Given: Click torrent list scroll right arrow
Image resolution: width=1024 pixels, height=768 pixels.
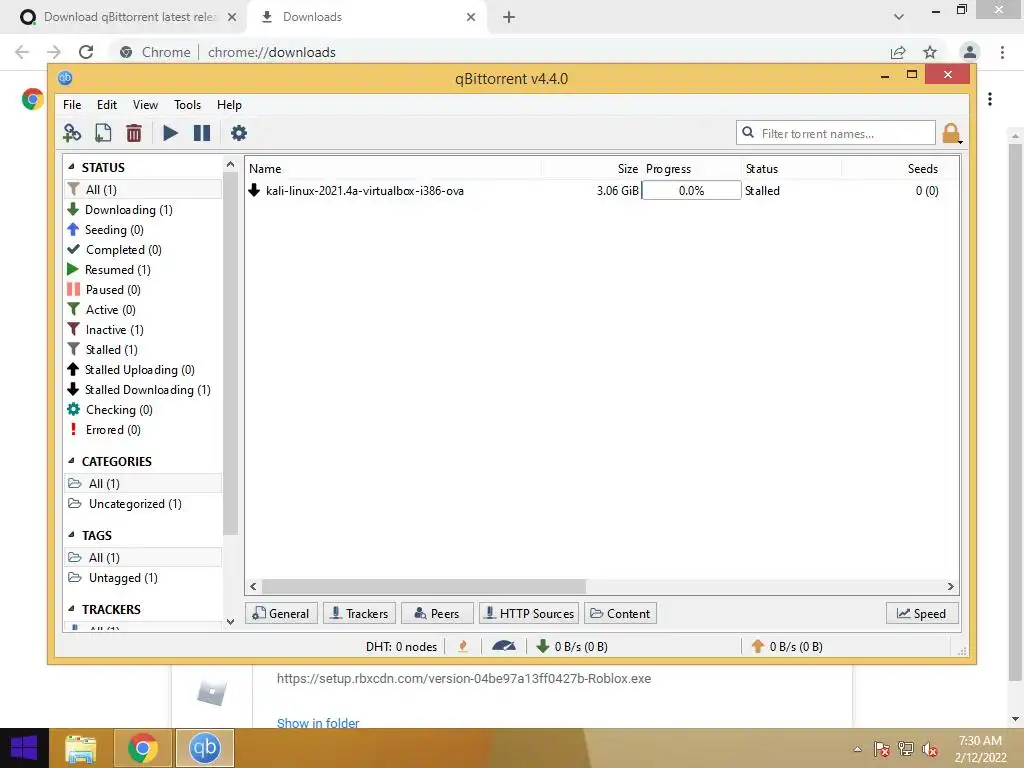Looking at the screenshot, I should coord(951,586).
